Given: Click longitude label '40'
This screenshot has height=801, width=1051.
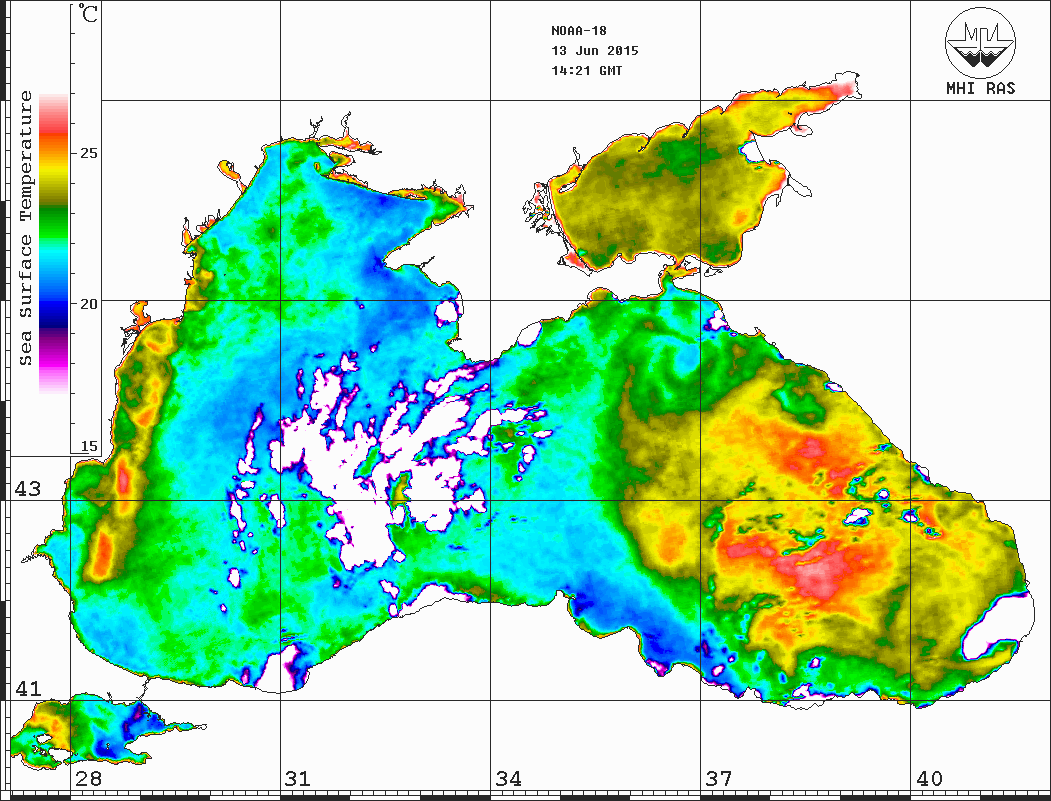Looking at the screenshot, I should click(929, 778).
